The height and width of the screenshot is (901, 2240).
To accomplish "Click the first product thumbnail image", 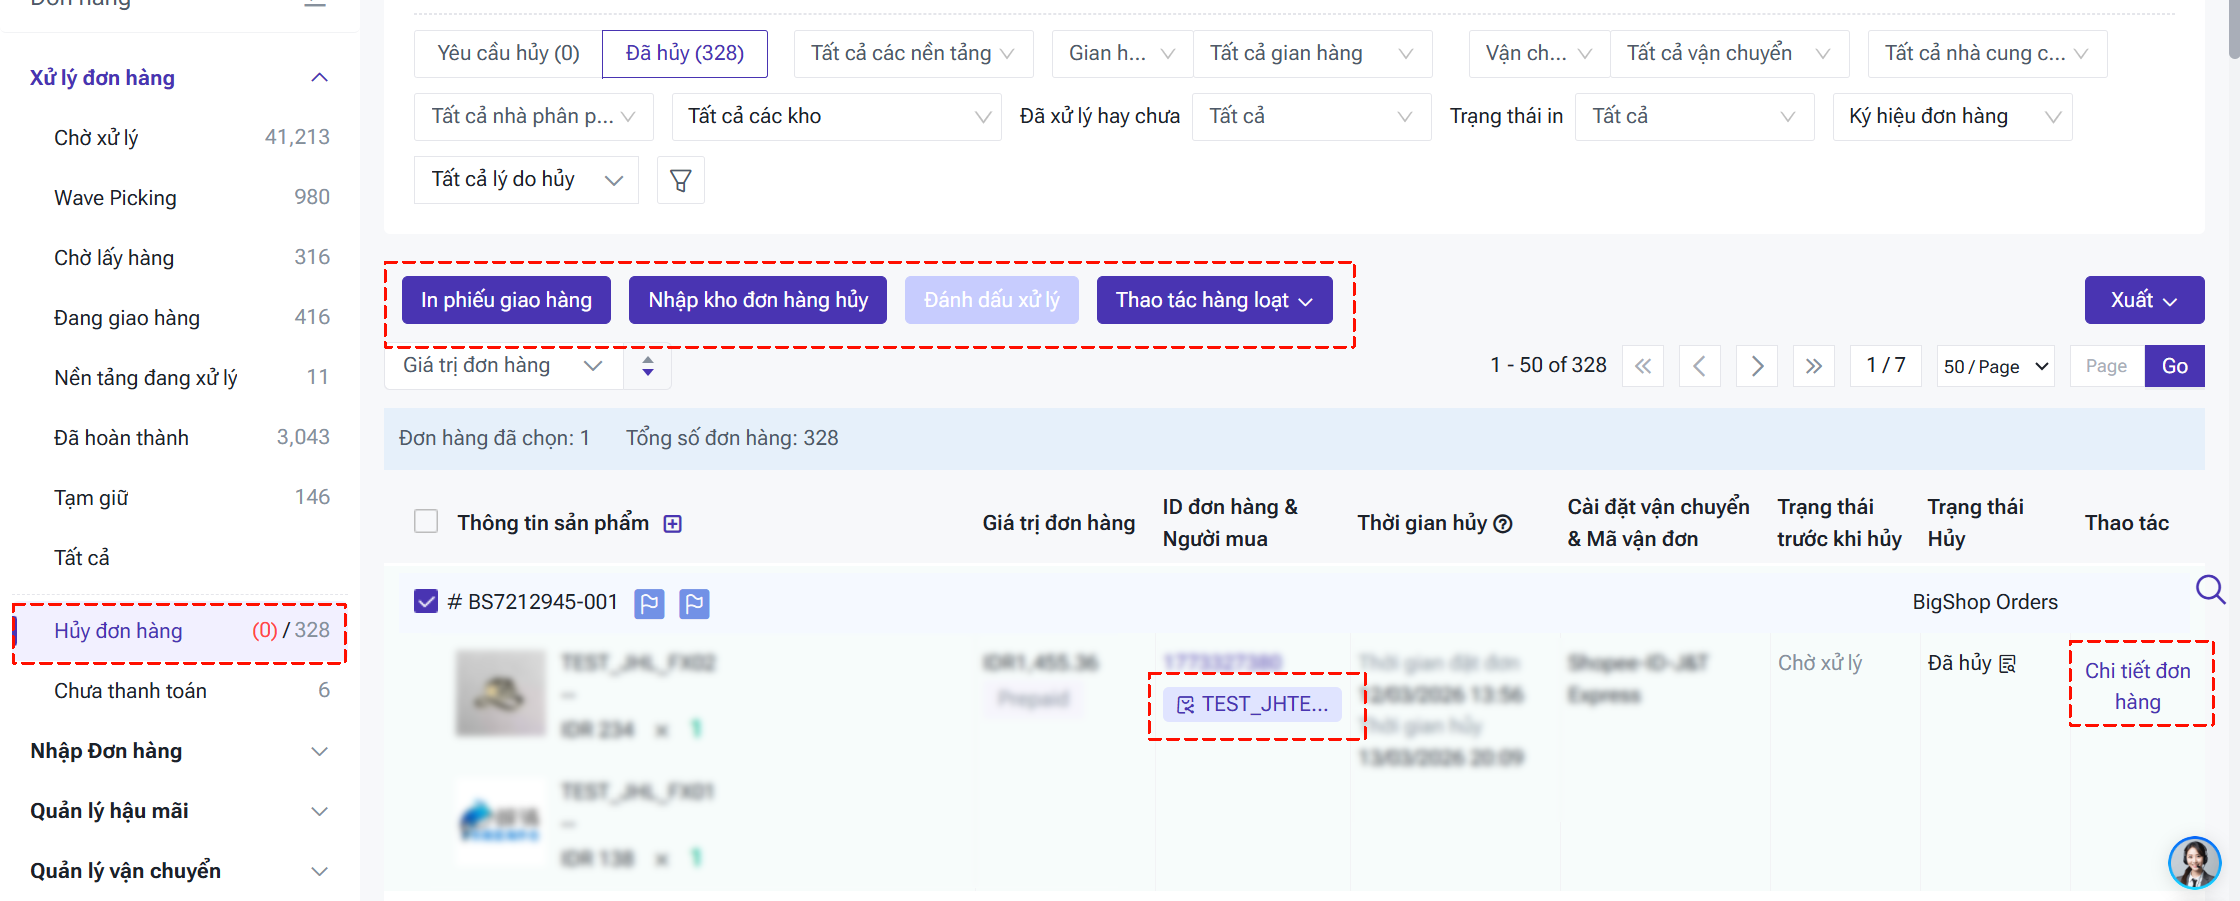I will [x=501, y=694].
